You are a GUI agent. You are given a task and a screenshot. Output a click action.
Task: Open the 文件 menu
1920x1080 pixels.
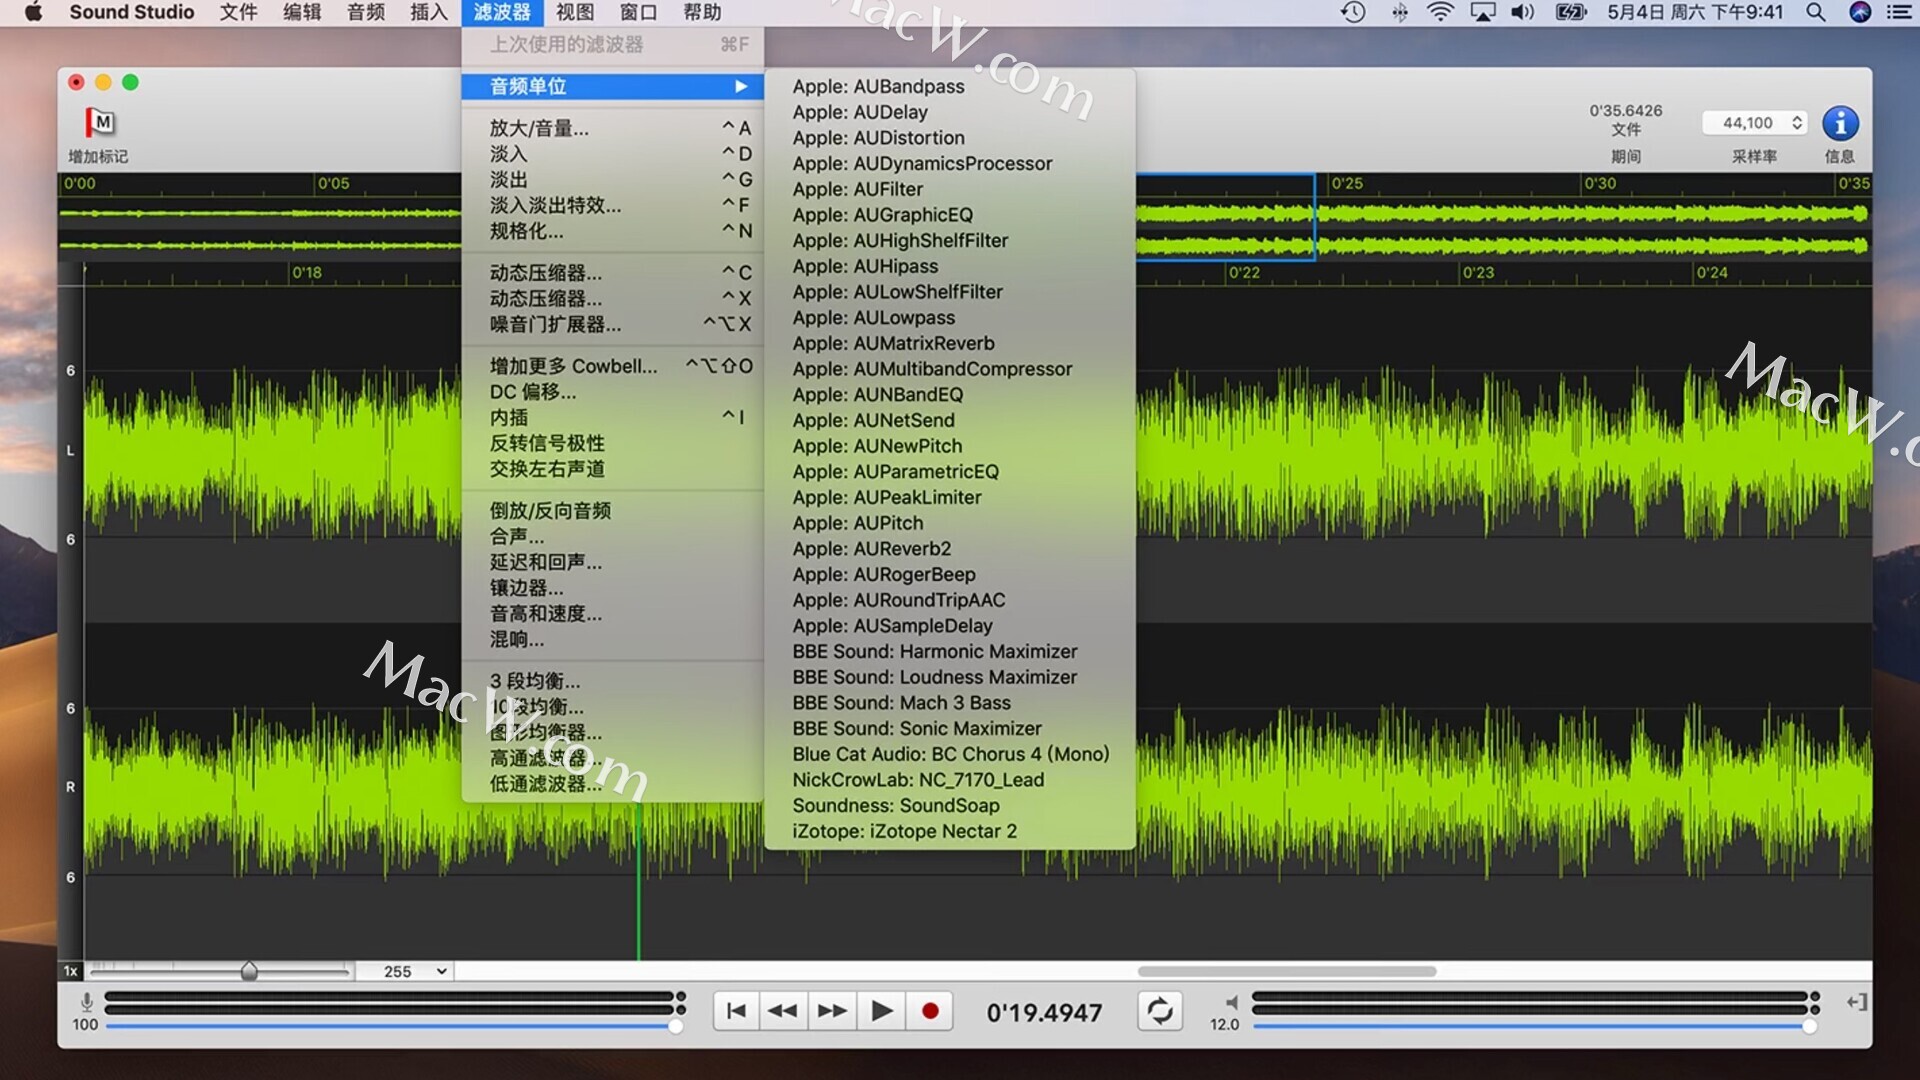(x=238, y=12)
